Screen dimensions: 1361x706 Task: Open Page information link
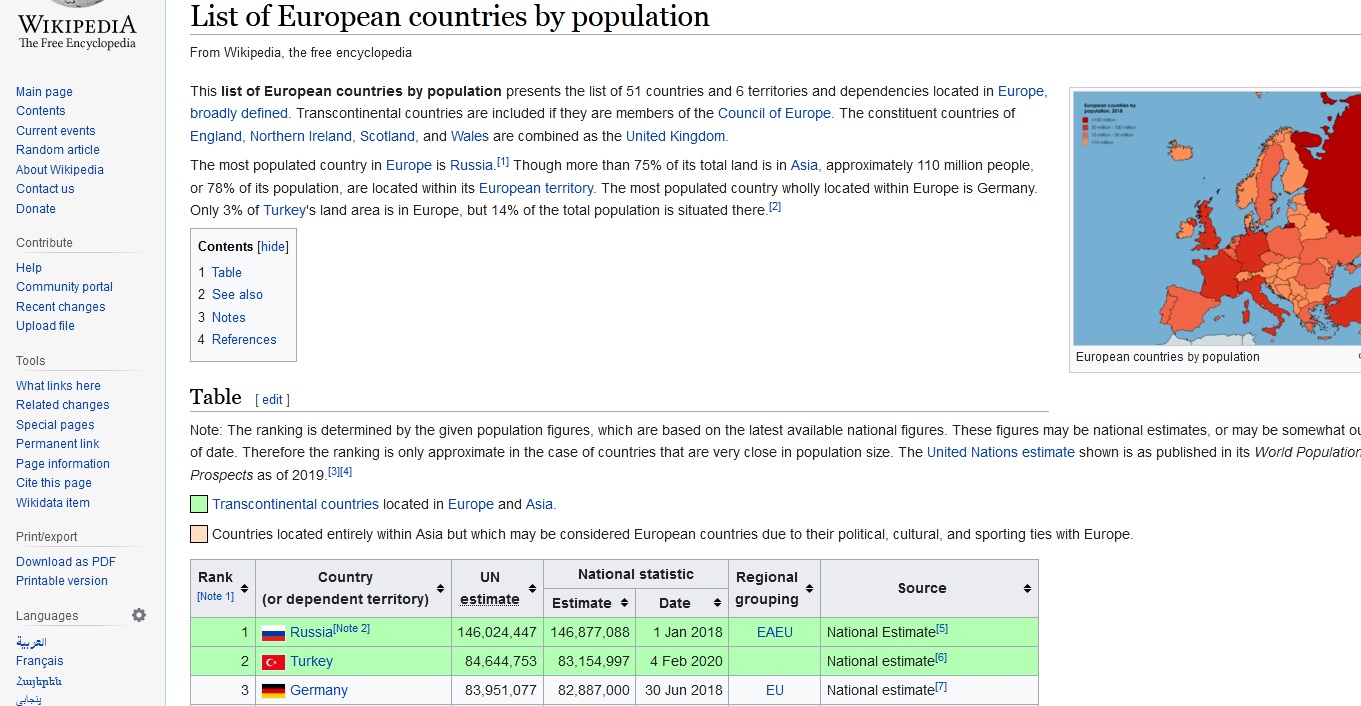(63, 464)
